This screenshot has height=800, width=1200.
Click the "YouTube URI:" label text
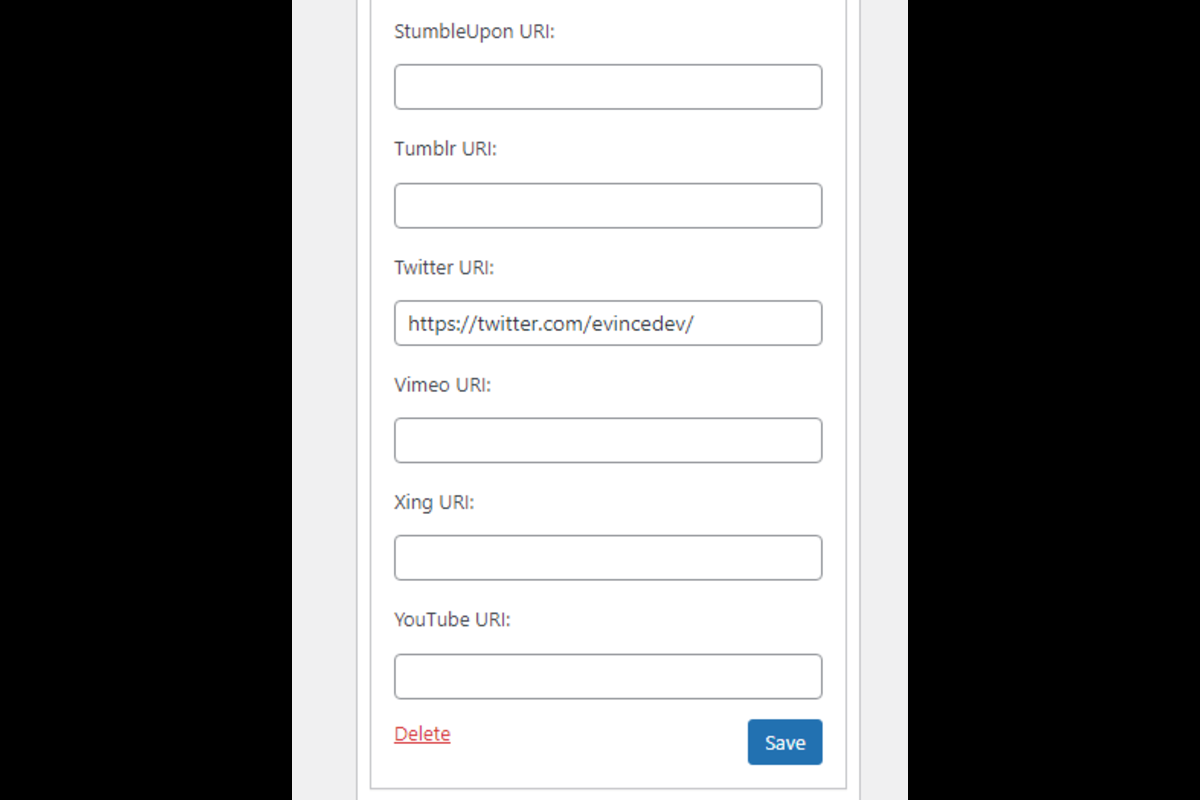(452, 620)
